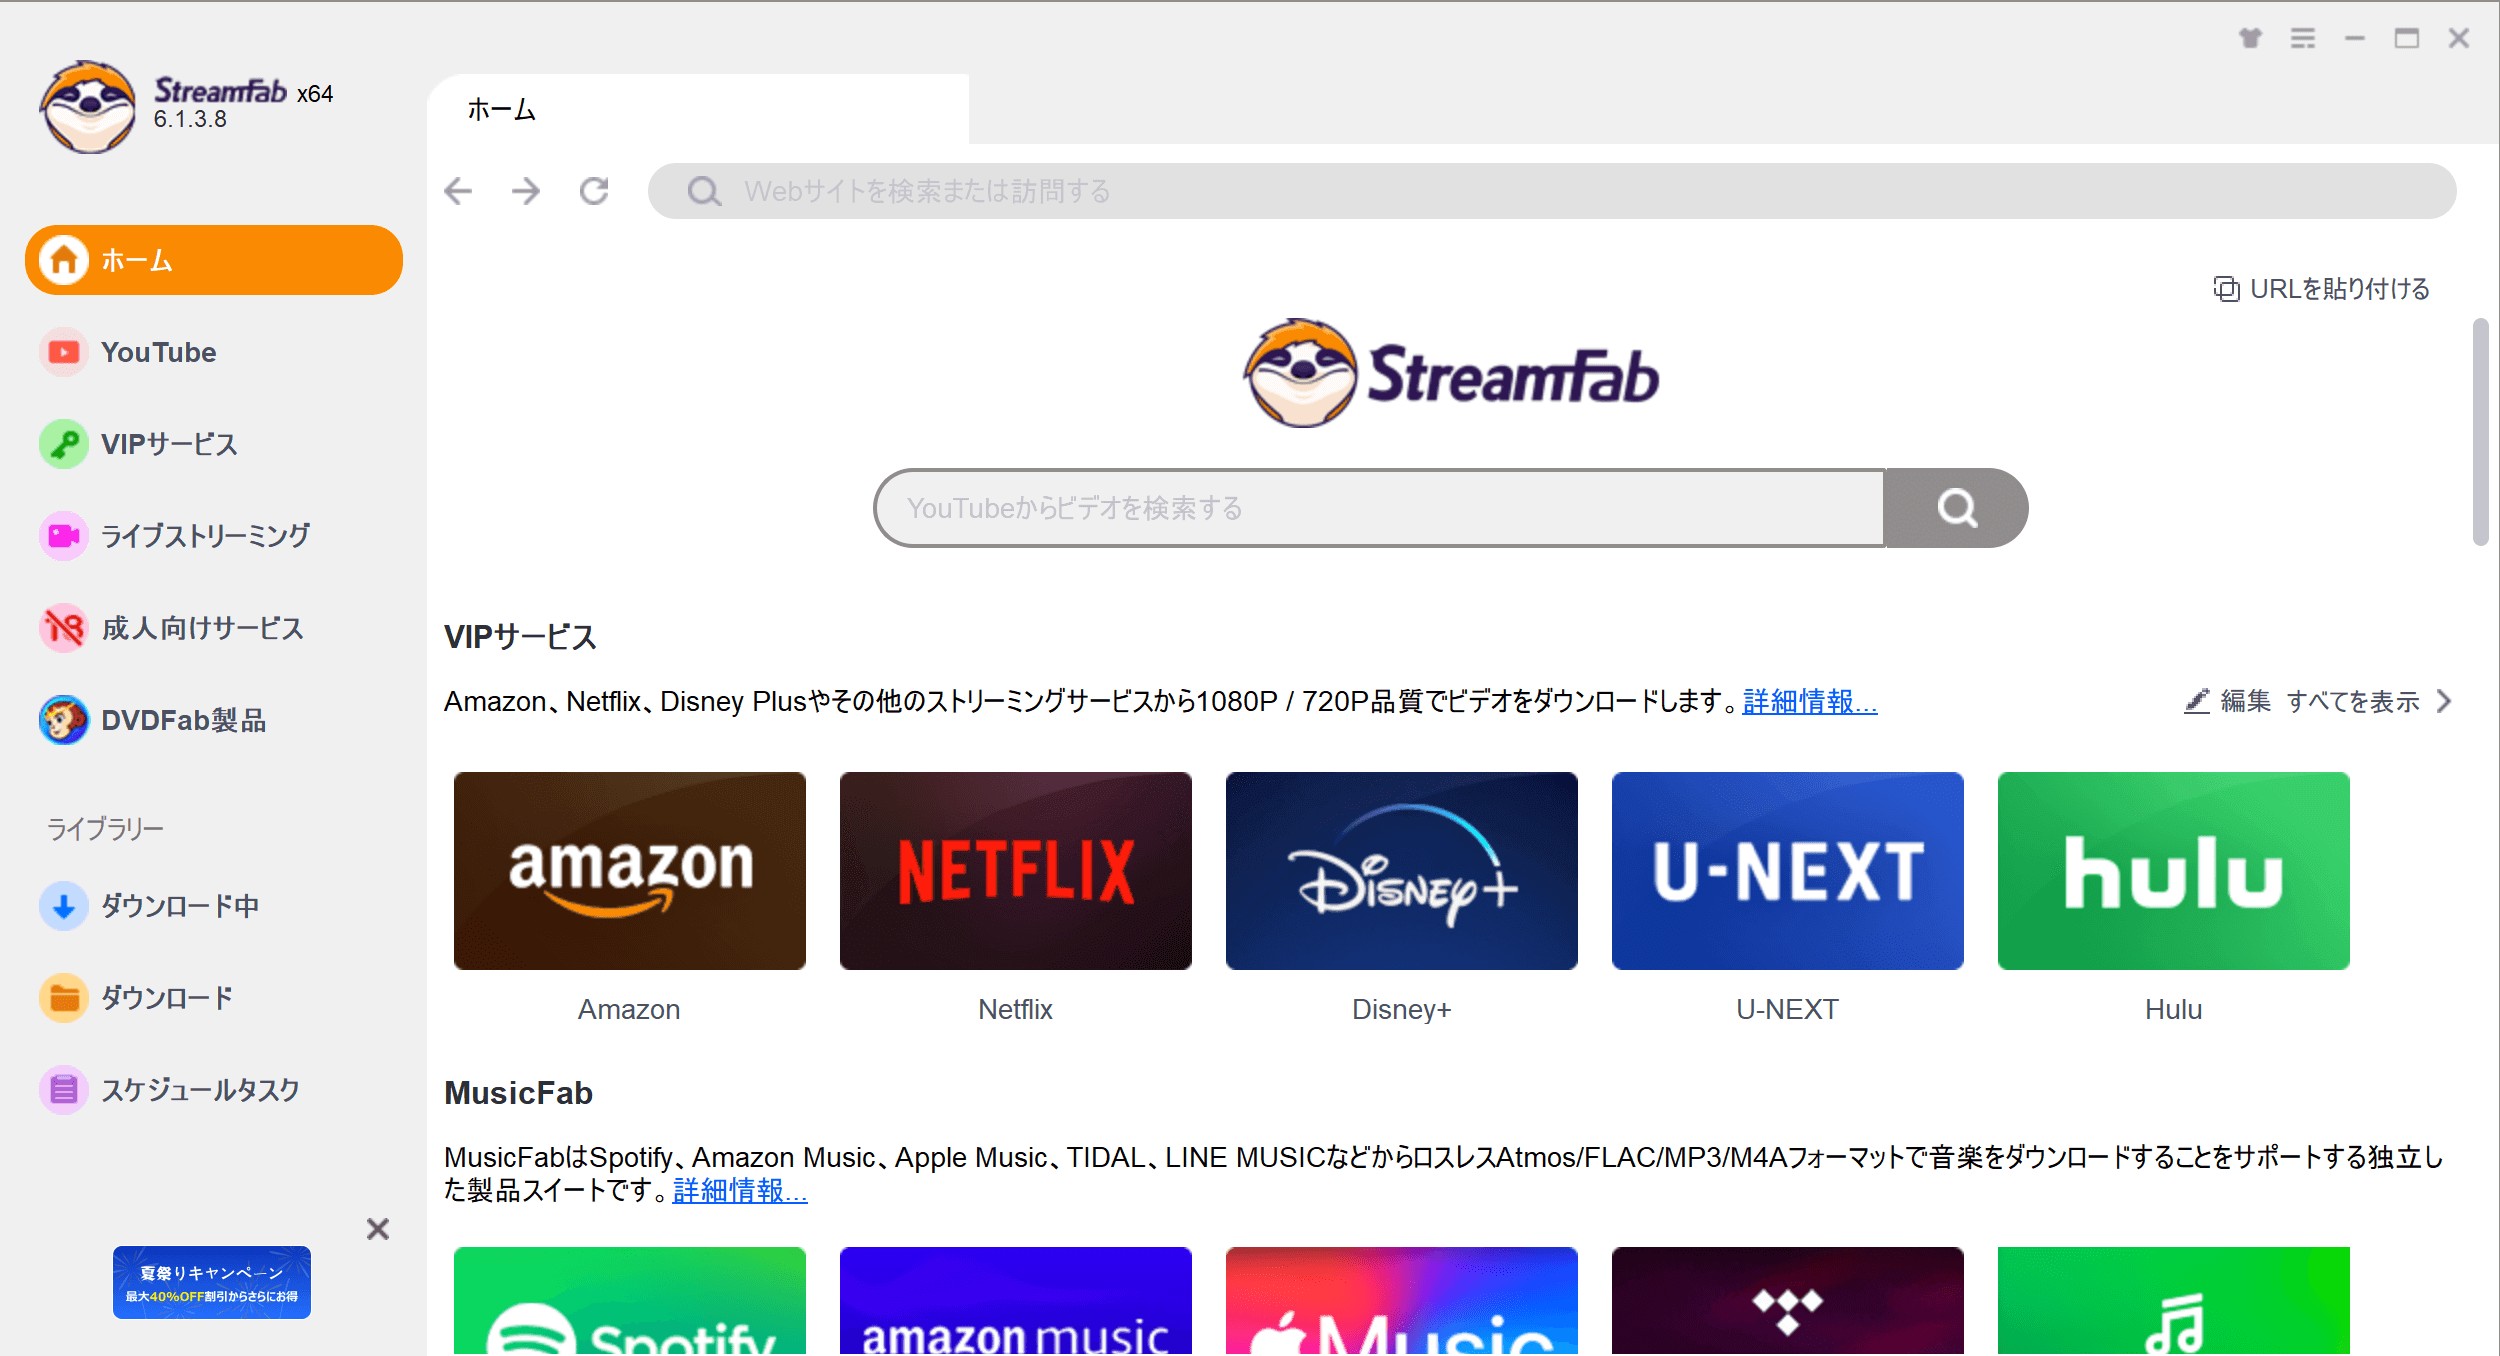Open the Amazon service tile
Screen dimensions: 2500x1356
point(630,871)
